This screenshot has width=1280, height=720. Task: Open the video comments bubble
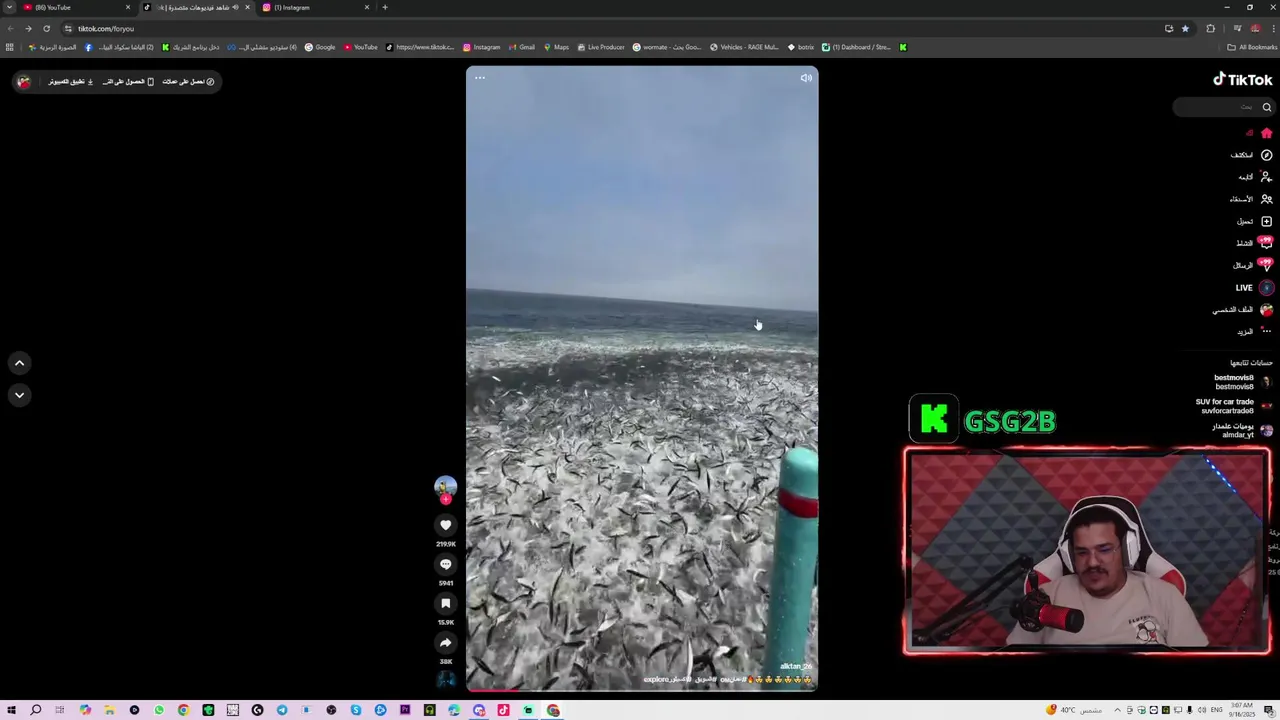(446, 564)
